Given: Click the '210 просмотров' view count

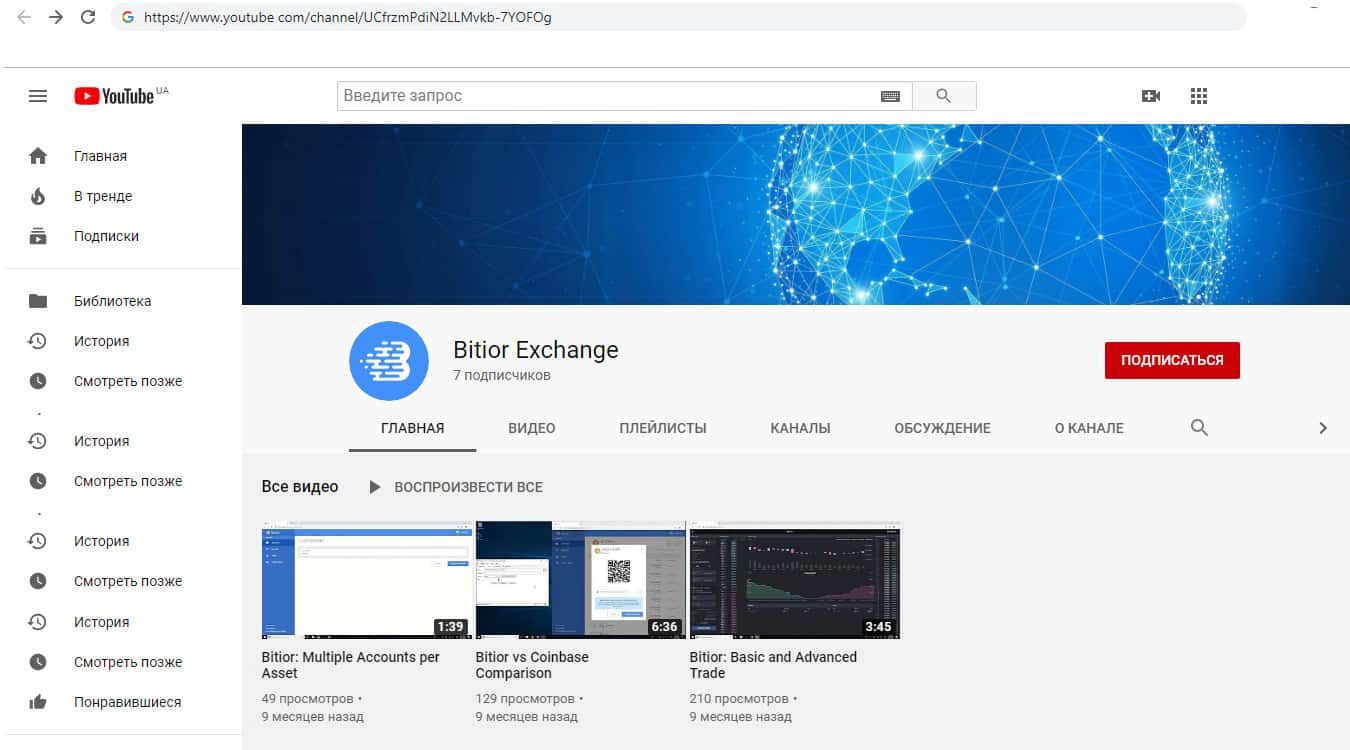Looking at the screenshot, I should click(x=739, y=699).
